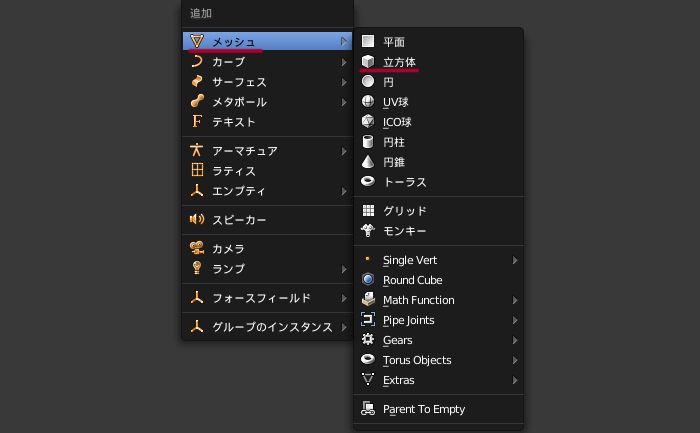Choose UV球 mesh entry
Image resolution: width=700 pixels, height=433 pixels.
coord(396,102)
